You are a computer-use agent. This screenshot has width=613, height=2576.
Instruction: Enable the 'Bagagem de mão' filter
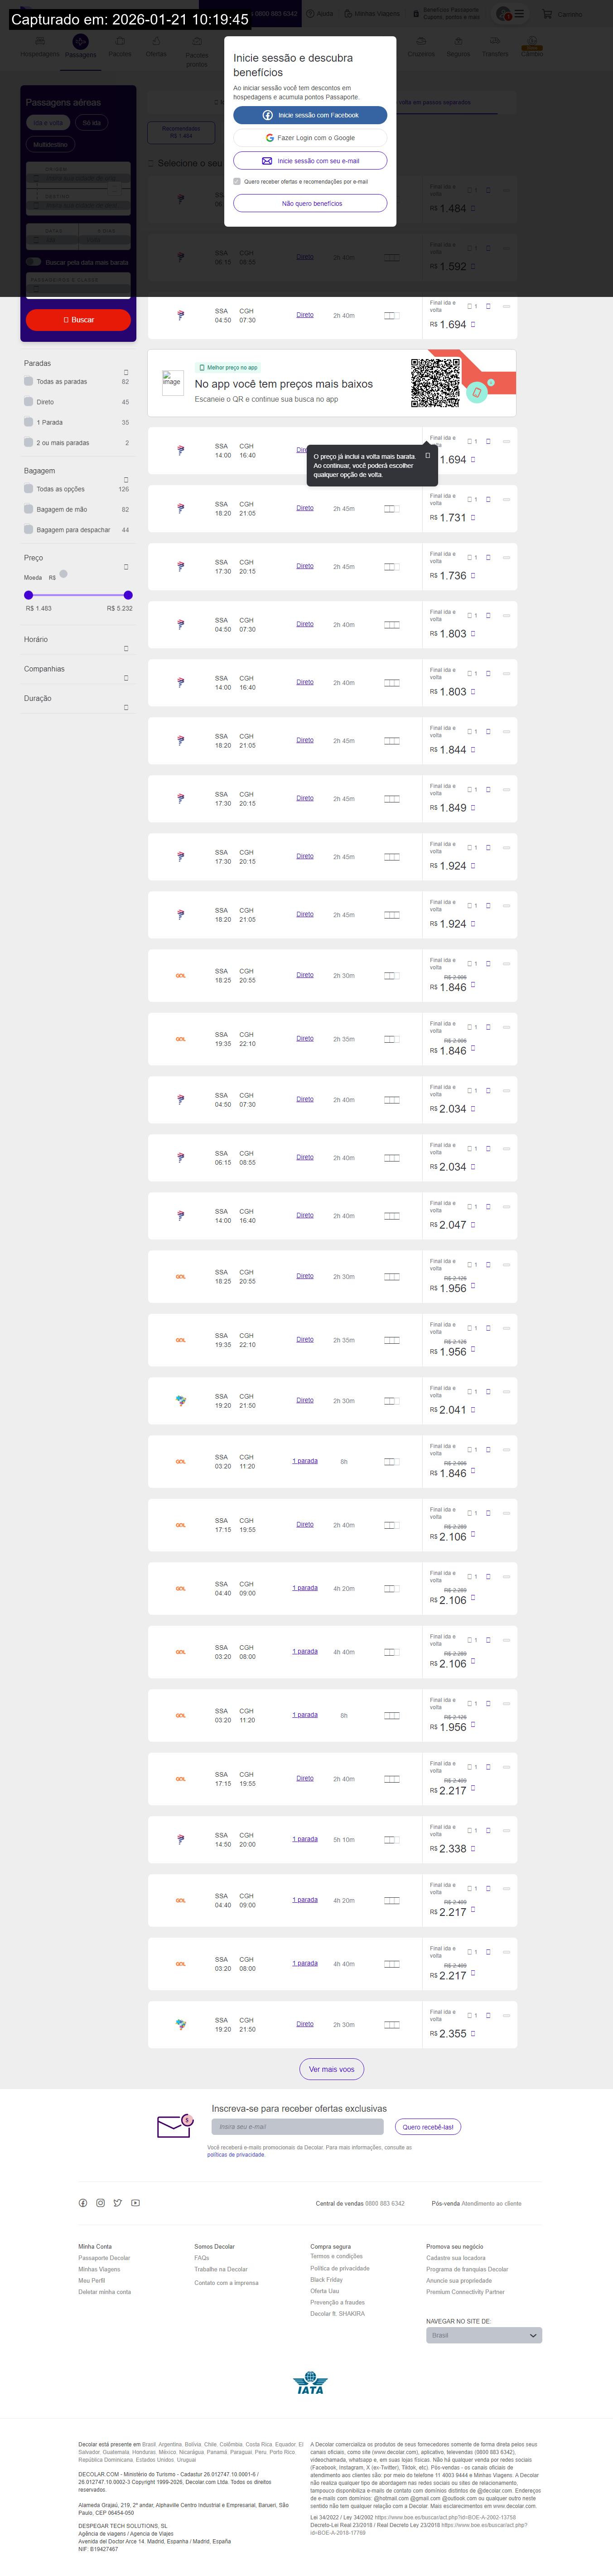29,509
